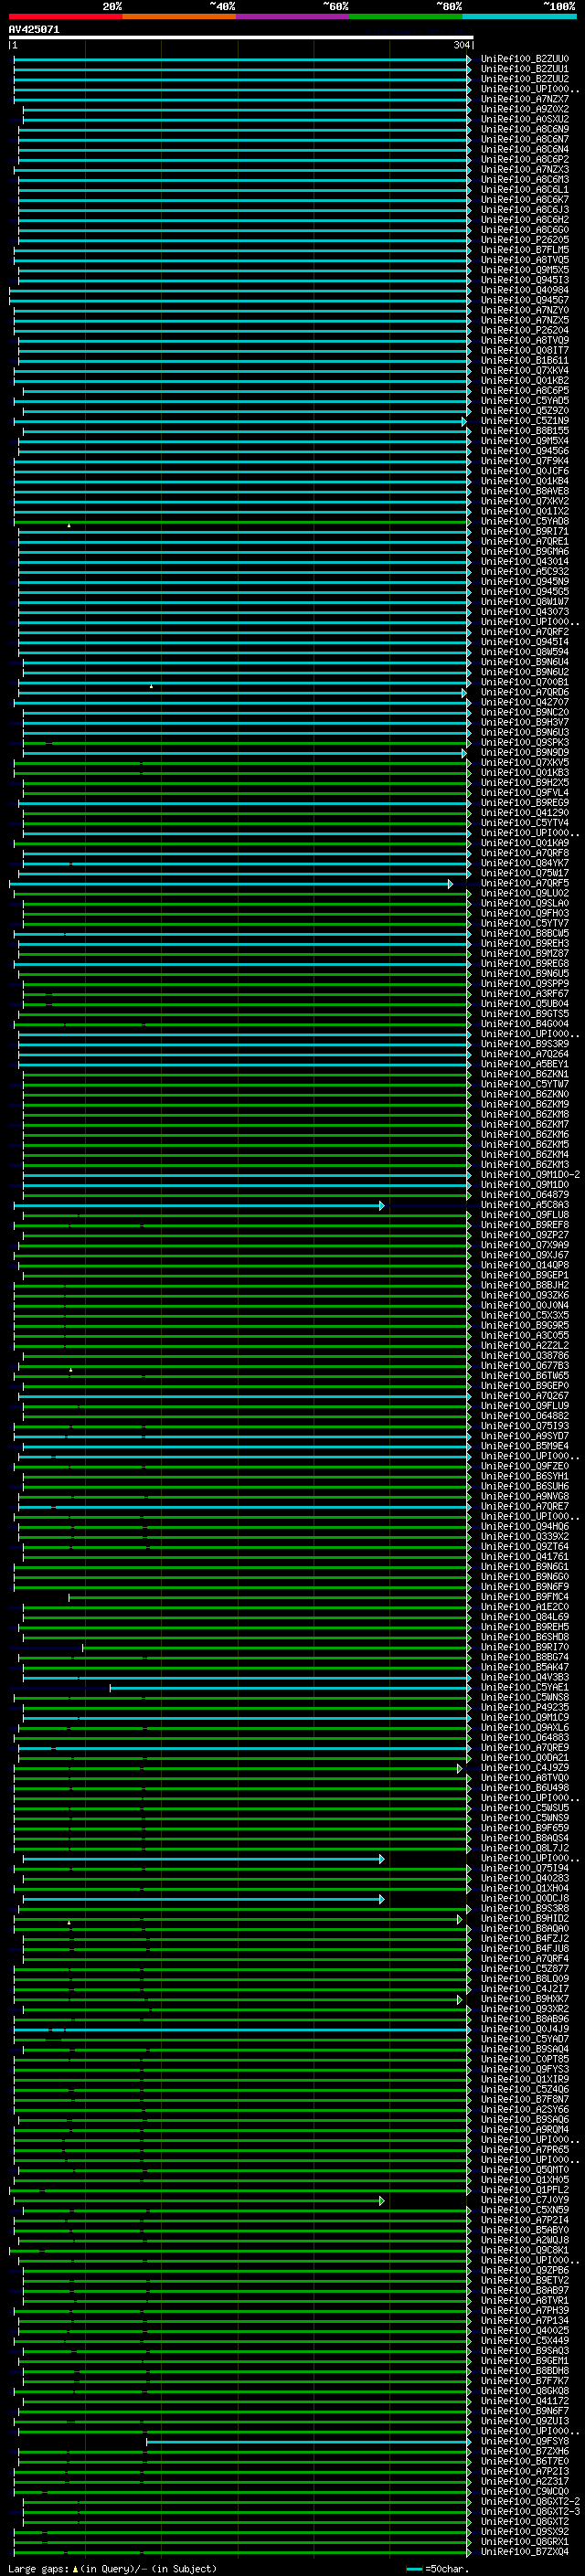This screenshot has height=2576, width=585.
Task: Select hit label UniRef100_Q8GXT2-3
Action: tap(531, 2511)
